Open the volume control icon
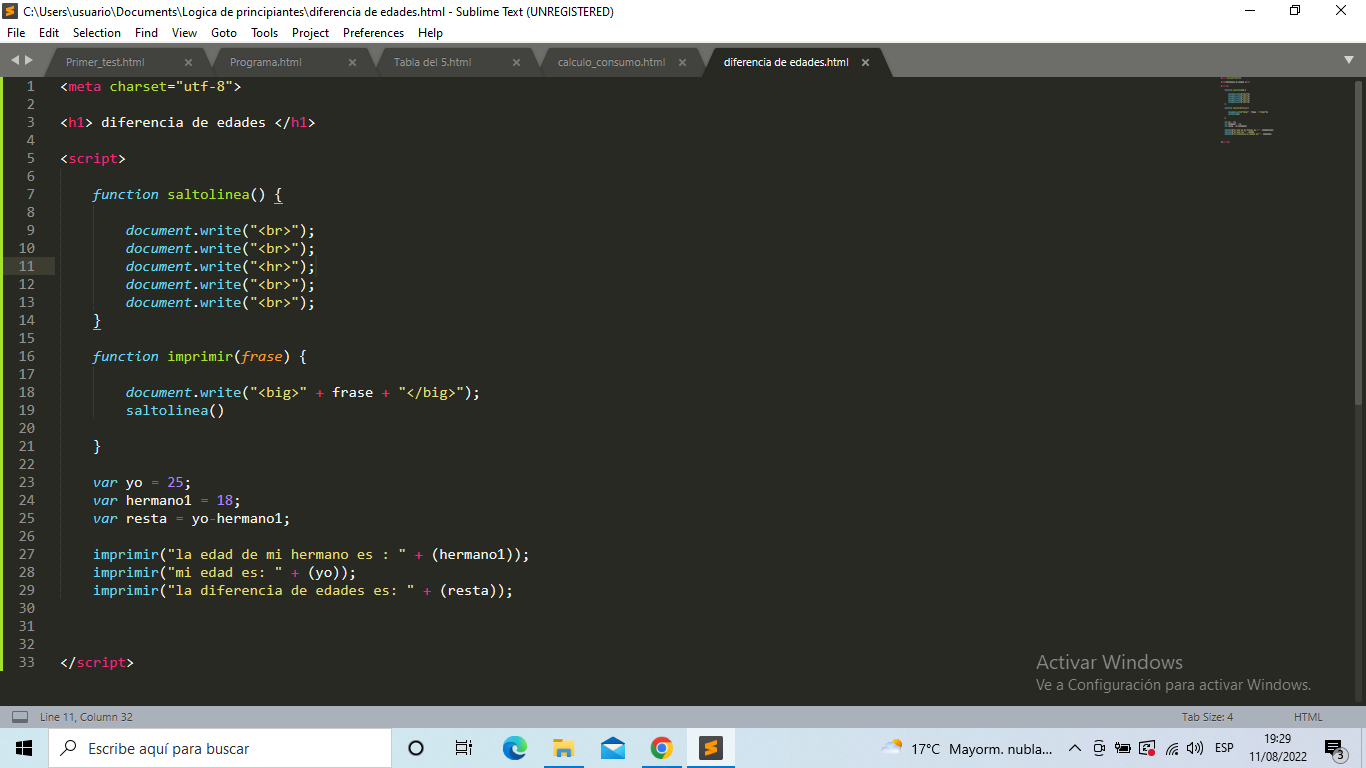This screenshot has height=768, width=1366. 1194,748
